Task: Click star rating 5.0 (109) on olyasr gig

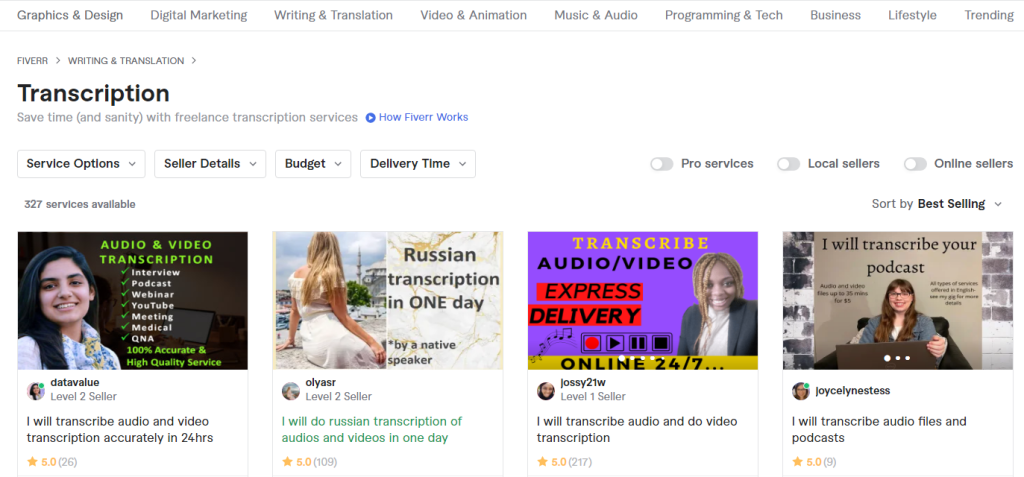Action: click(x=310, y=462)
